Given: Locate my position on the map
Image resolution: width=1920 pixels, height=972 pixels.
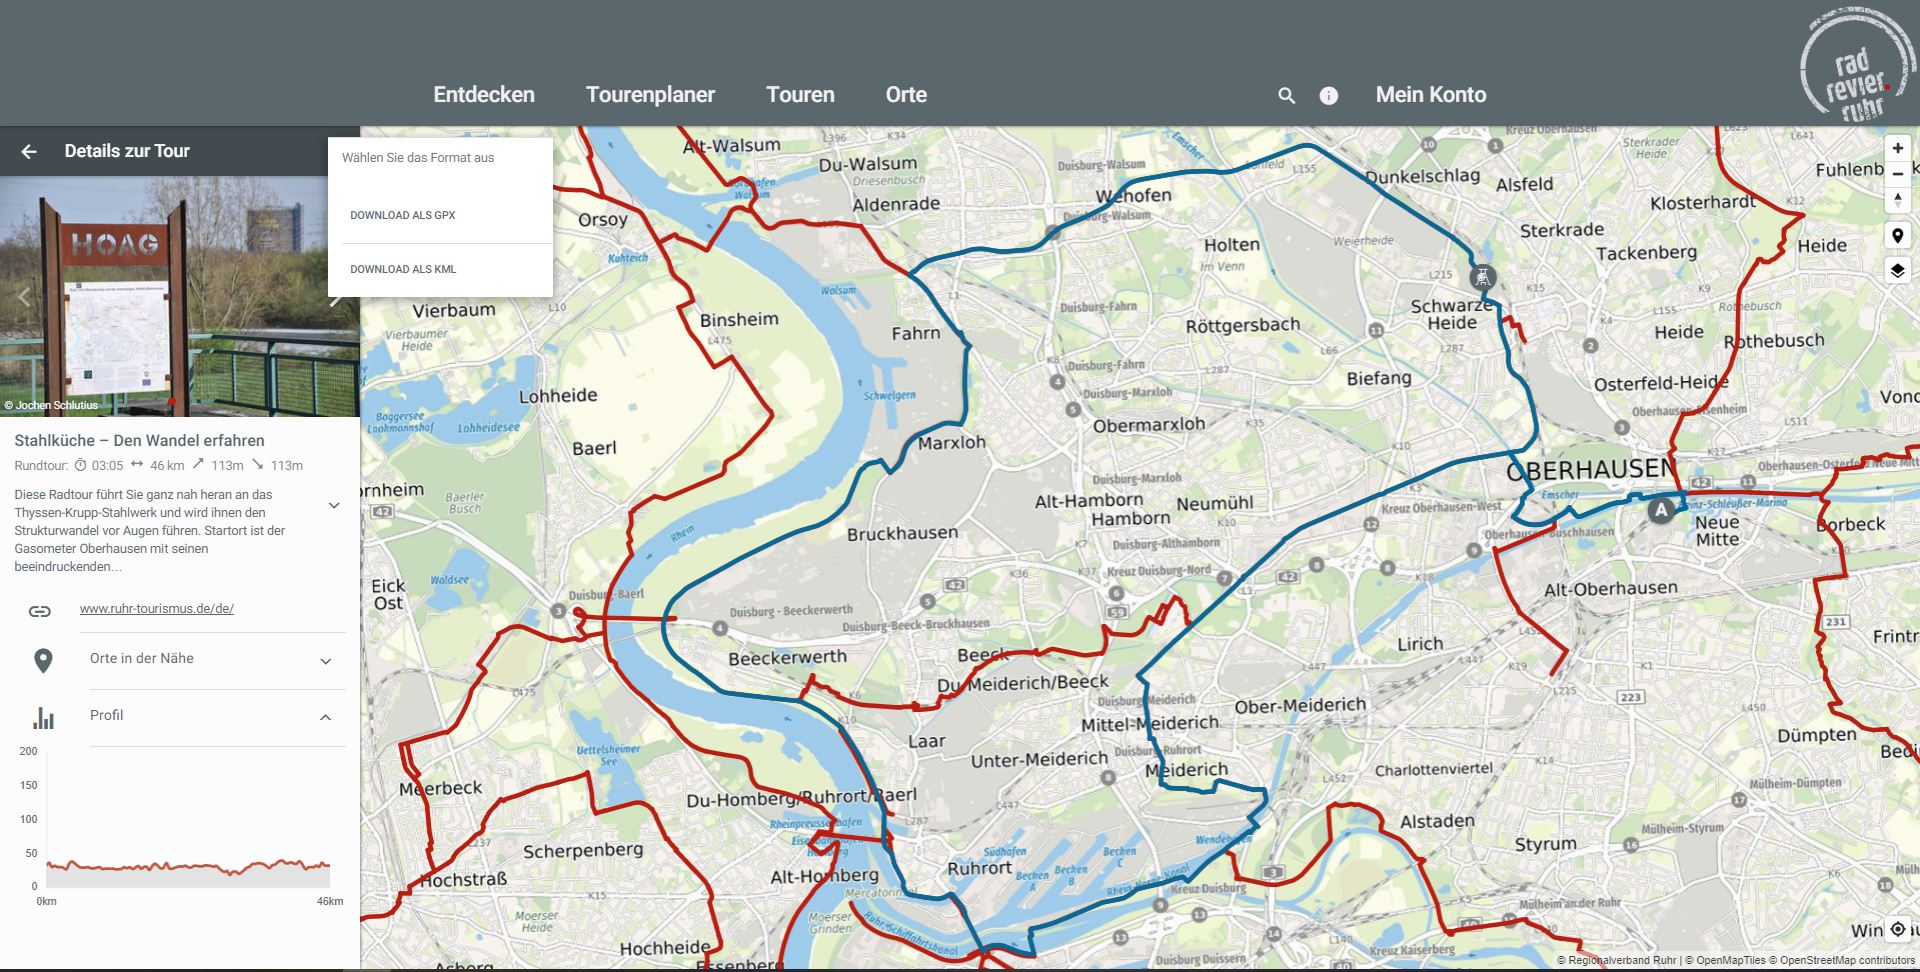Looking at the screenshot, I should pyautogui.click(x=1897, y=929).
